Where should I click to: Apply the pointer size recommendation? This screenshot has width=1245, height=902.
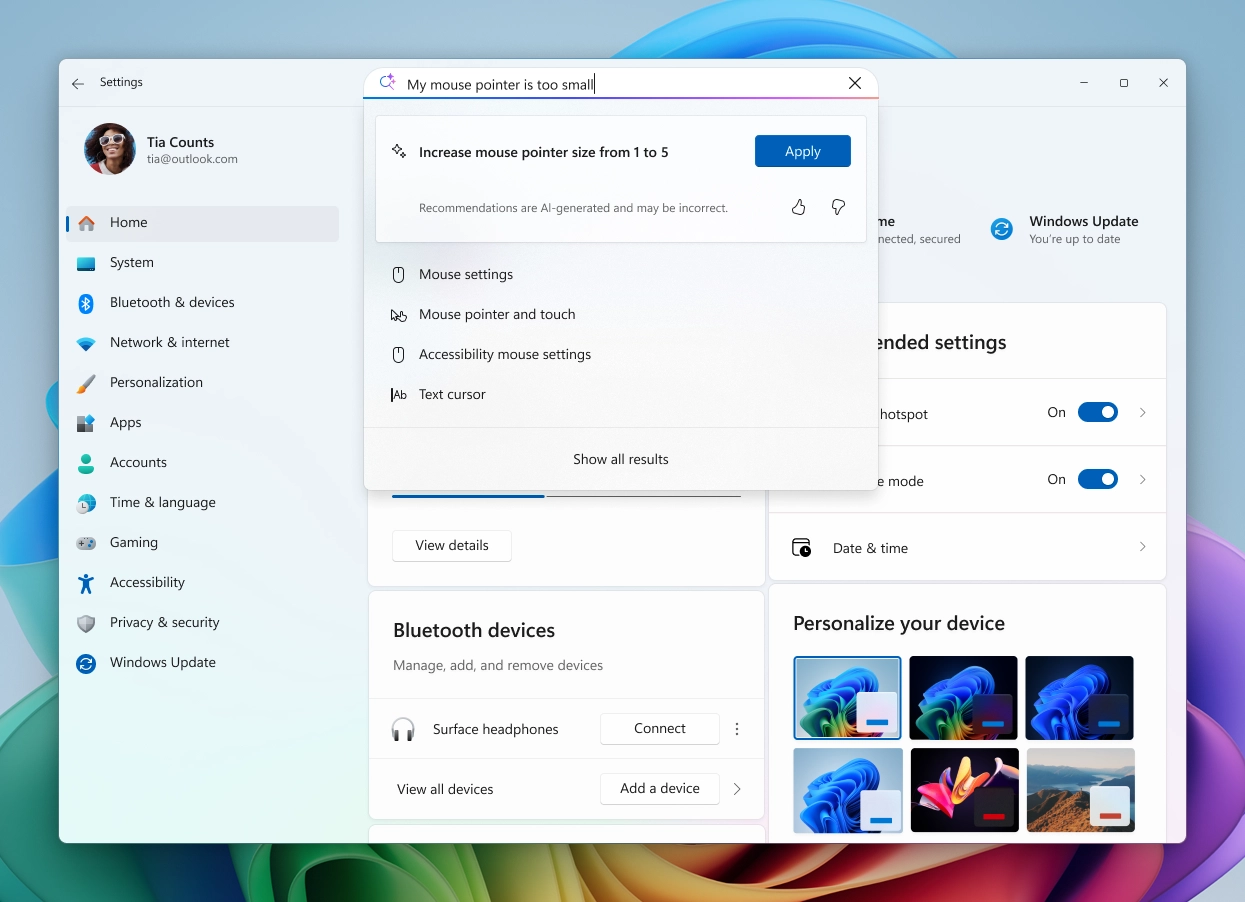(x=803, y=151)
